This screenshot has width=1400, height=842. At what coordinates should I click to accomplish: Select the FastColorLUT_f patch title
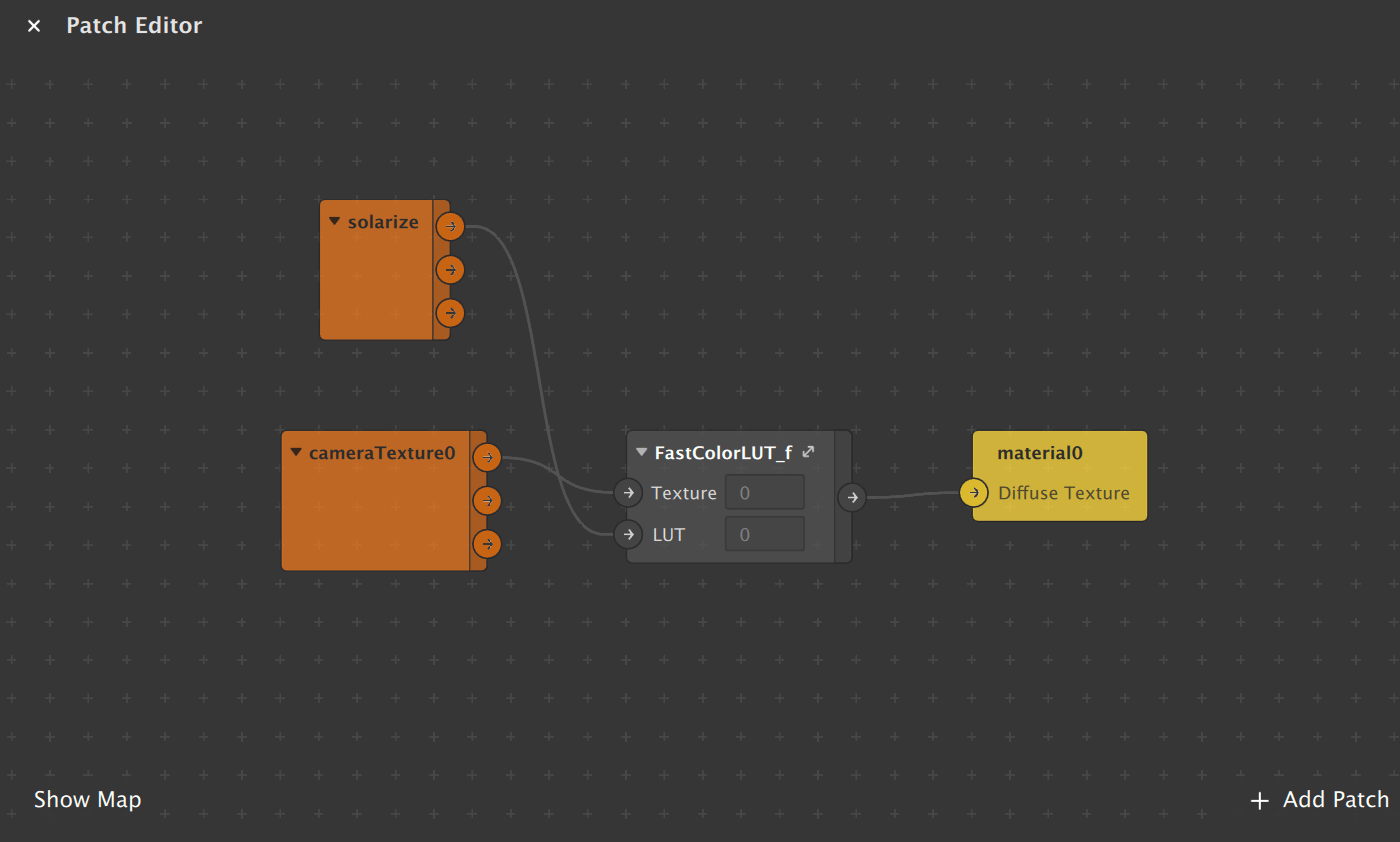[x=723, y=453]
